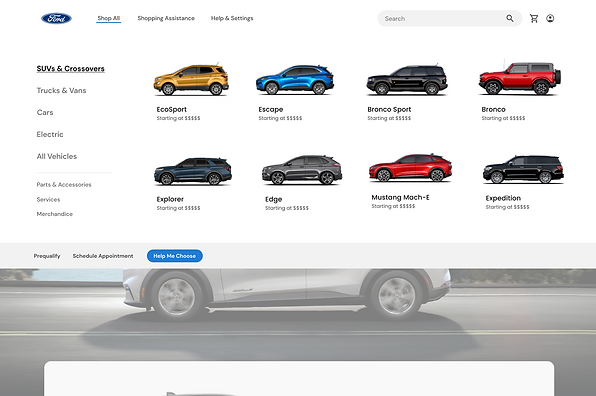The image size is (596, 396).
Task: Click the EcoSport model name
Action: click(x=172, y=109)
